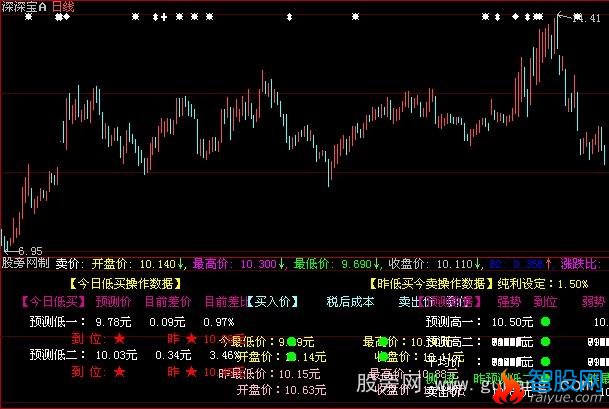609x409 pixels.
Task: Click the 开盘价: 10.63元 entry
Action: [282, 390]
